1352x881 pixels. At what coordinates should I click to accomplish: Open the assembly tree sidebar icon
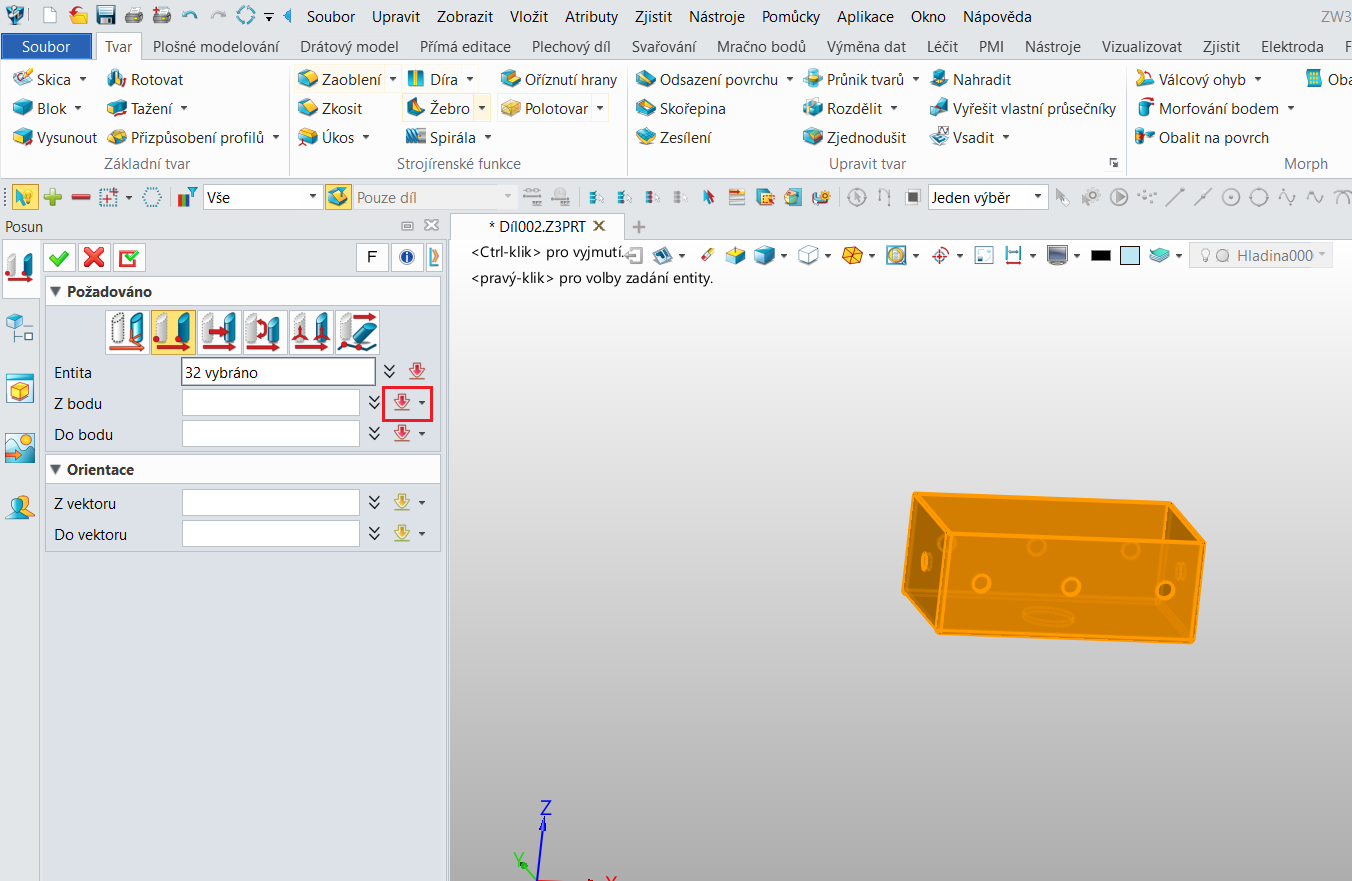tap(20, 326)
